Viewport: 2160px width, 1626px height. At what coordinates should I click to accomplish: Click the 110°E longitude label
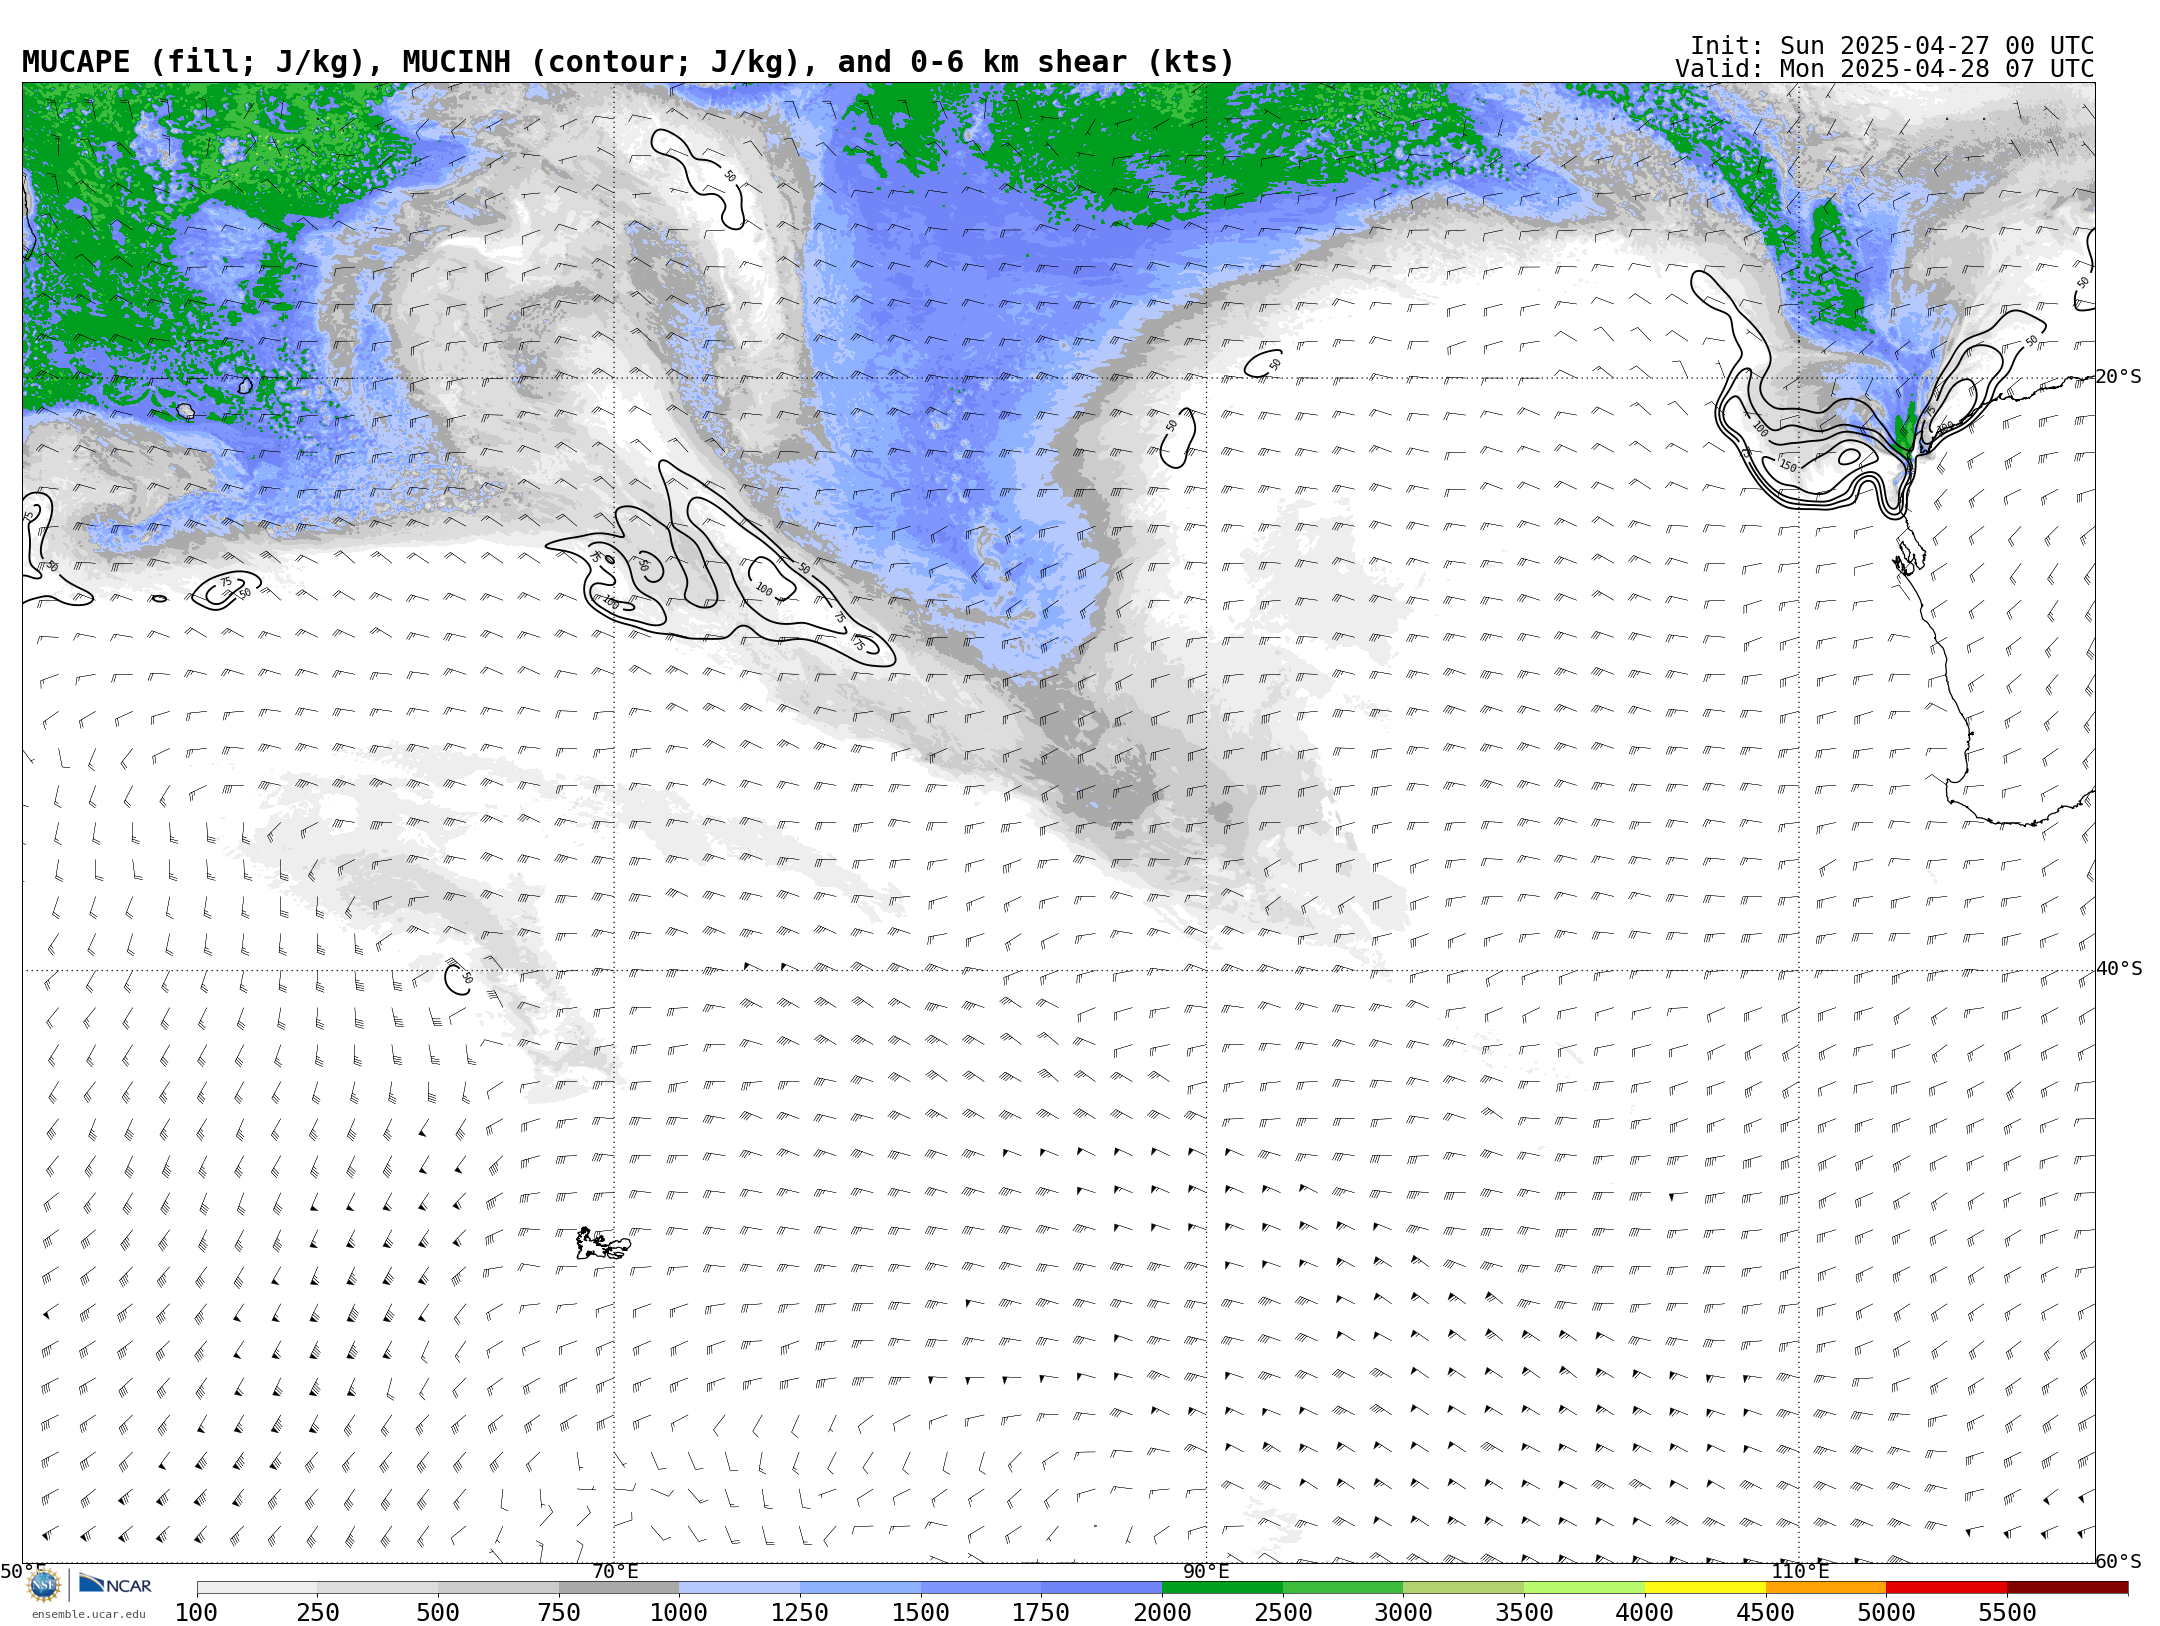[x=1800, y=1572]
